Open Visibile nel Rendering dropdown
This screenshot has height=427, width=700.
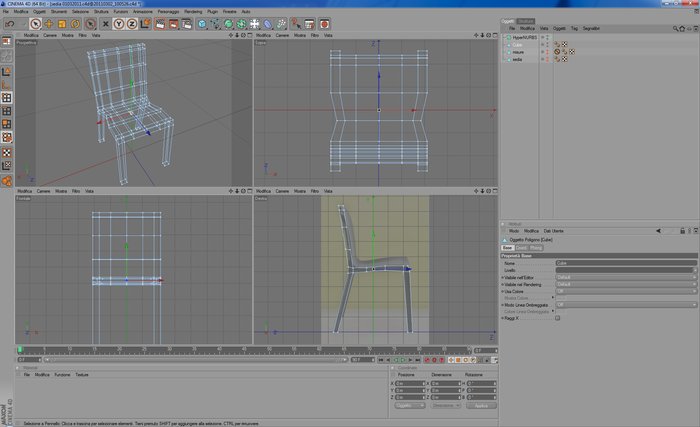626,284
